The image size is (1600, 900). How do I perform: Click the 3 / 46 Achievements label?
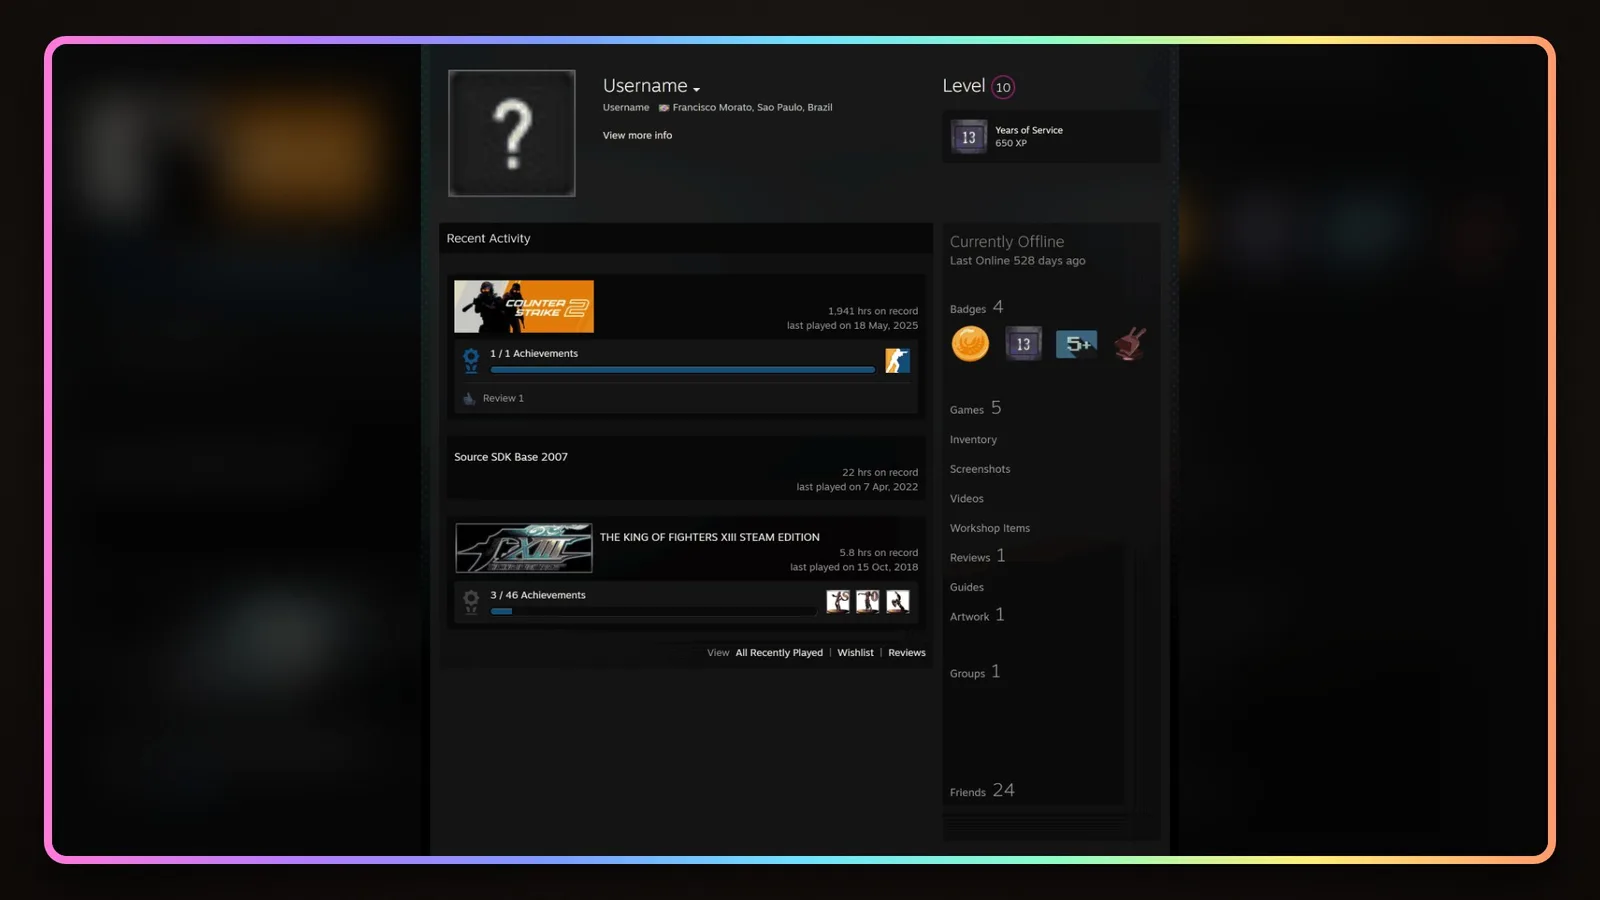tap(538, 596)
